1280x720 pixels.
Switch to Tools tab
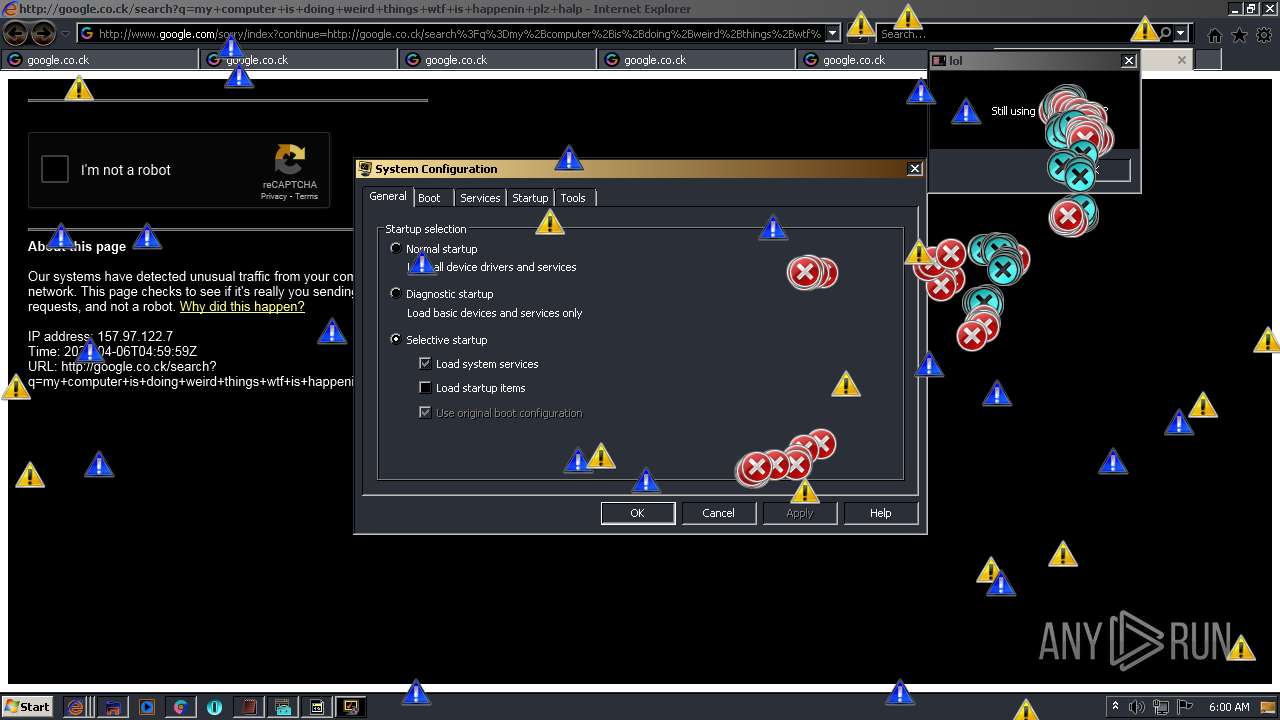point(573,198)
